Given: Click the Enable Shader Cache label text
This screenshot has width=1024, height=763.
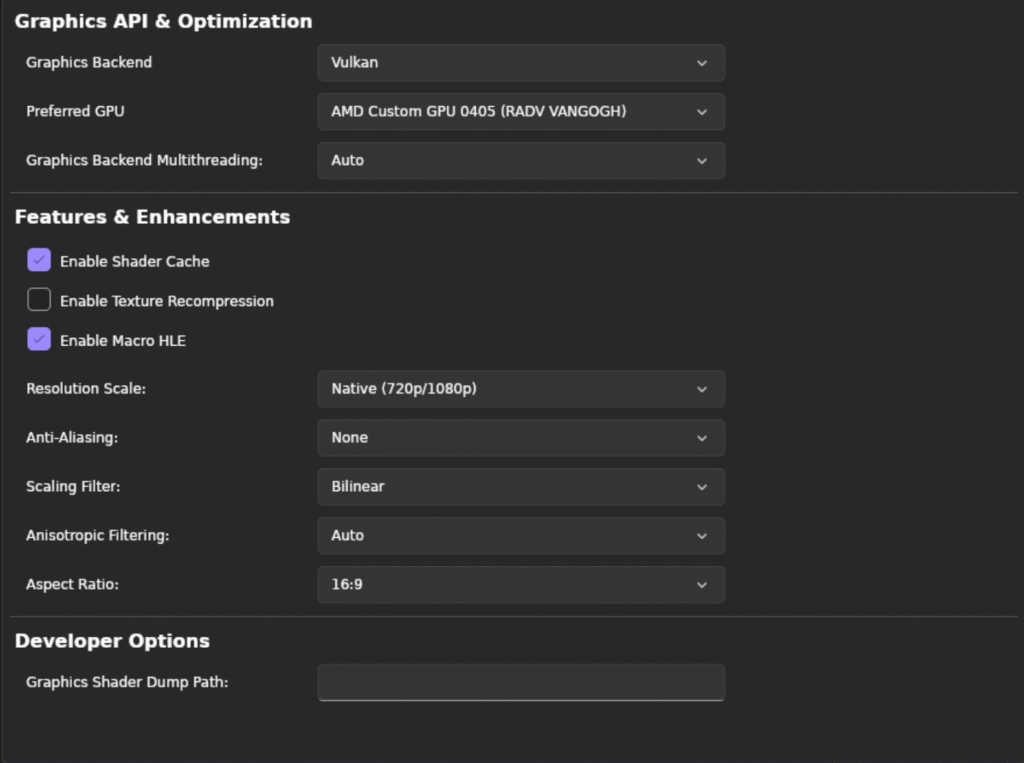Looking at the screenshot, I should pos(135,261).
